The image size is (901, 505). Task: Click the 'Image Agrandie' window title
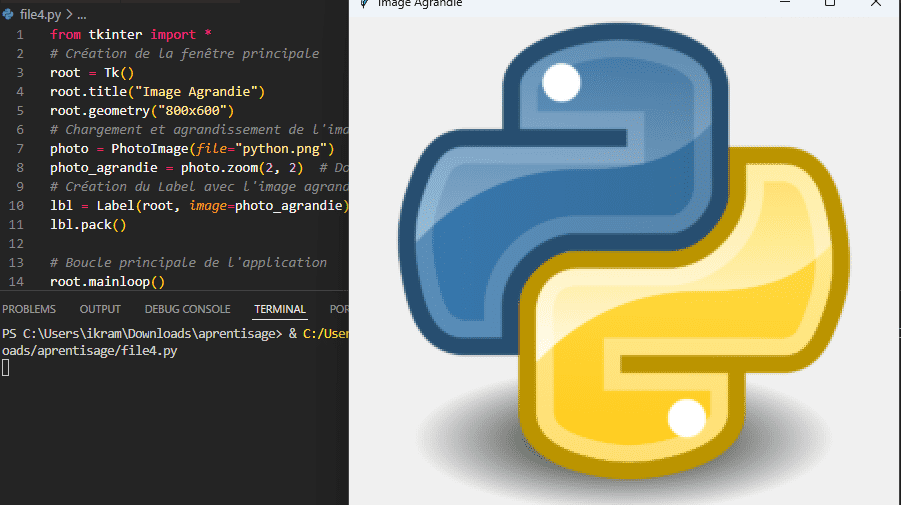(419, 3)
